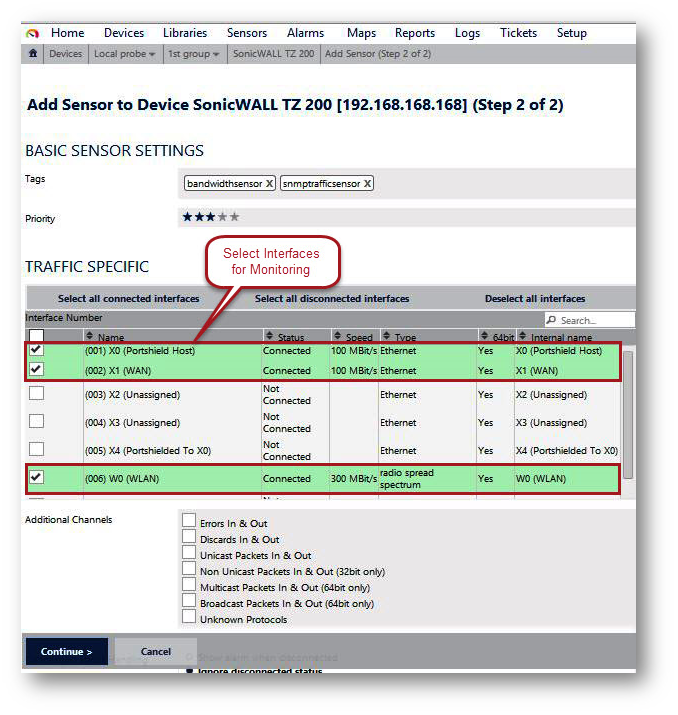
Task: Sort by Speed column arrows
Action: [x=337, y=337]
